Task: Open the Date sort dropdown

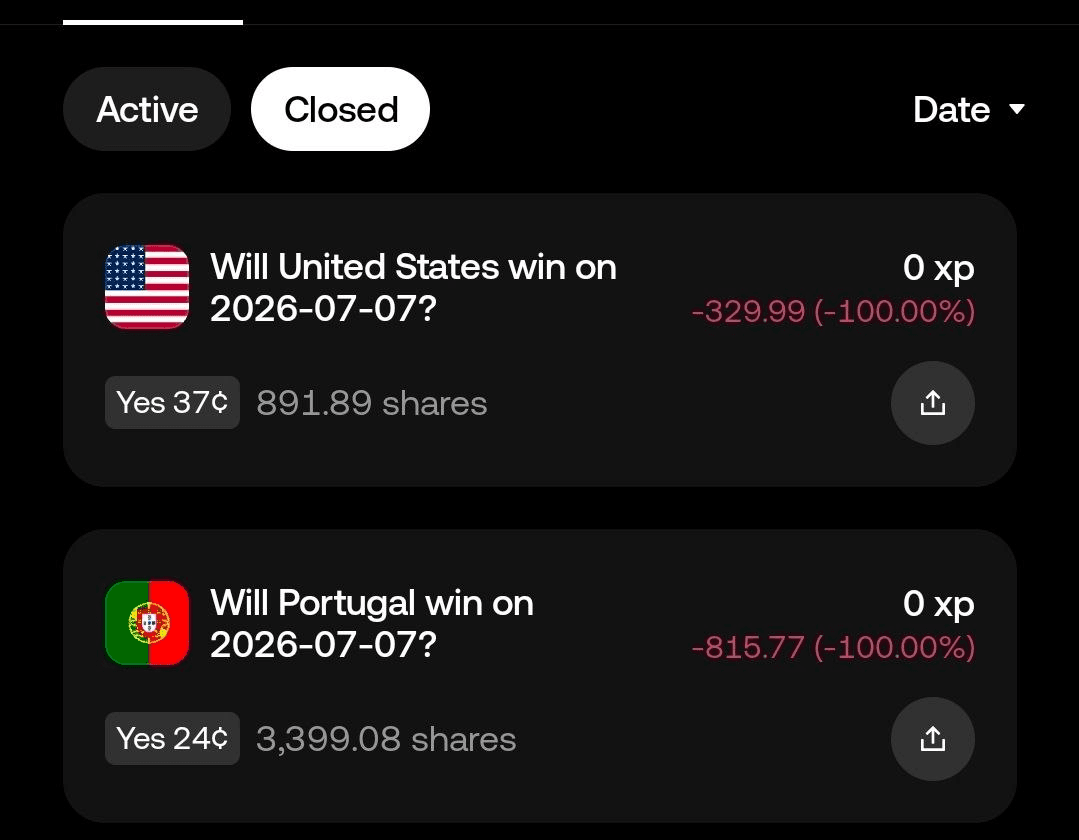Action: (968, 109)
